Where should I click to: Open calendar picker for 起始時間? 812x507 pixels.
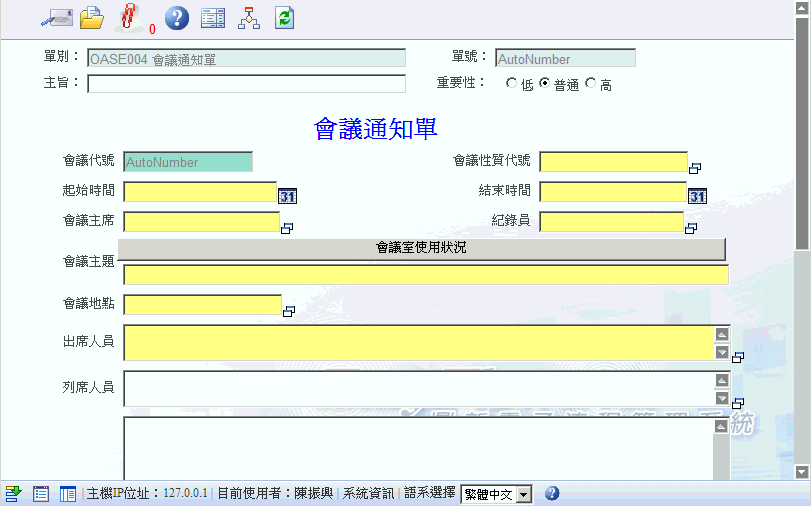coord(287,196)
